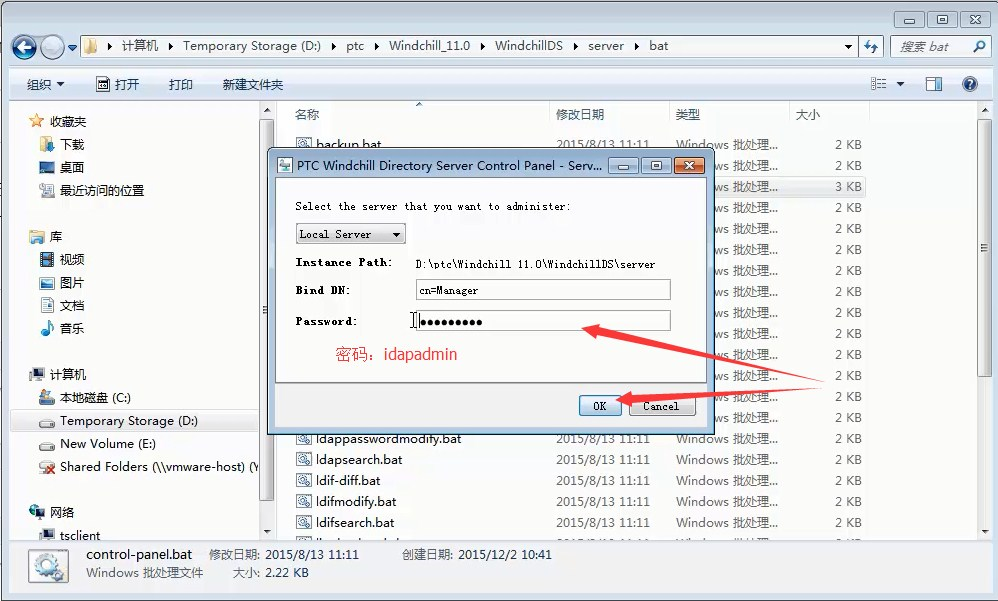Screen dimensions: 998x601
Task: Click the Directory Server dialog title icon
Action: (285, 166)
